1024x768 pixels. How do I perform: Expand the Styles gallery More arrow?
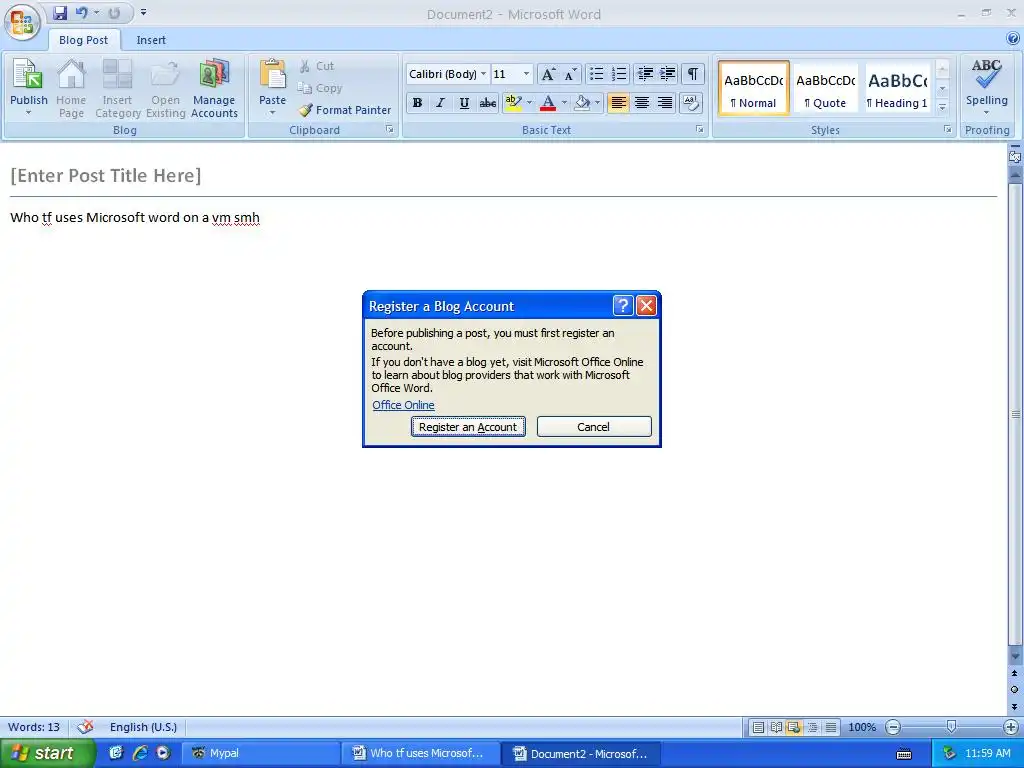tap(942, 107)
